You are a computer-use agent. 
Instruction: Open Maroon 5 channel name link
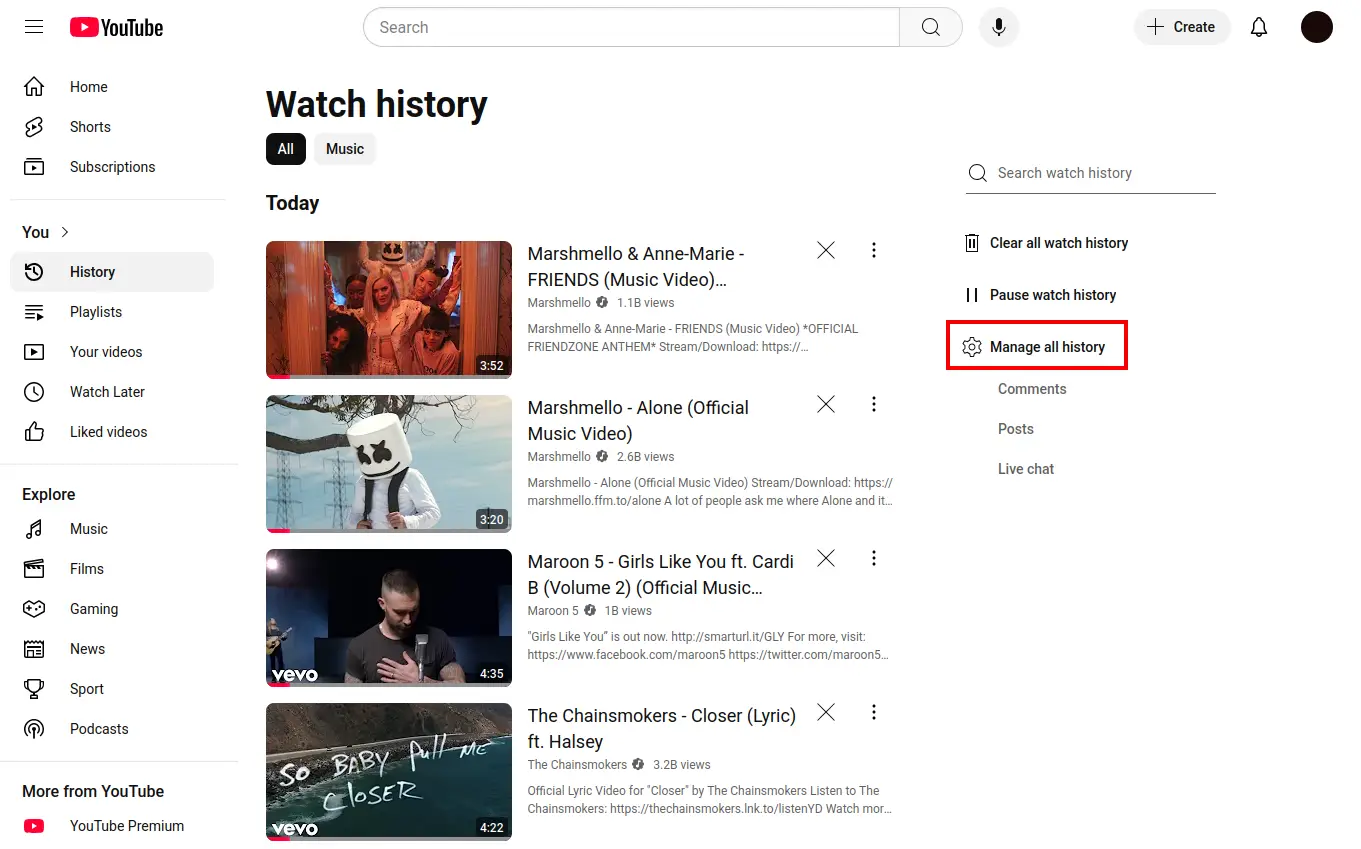(x=553, y=611)
